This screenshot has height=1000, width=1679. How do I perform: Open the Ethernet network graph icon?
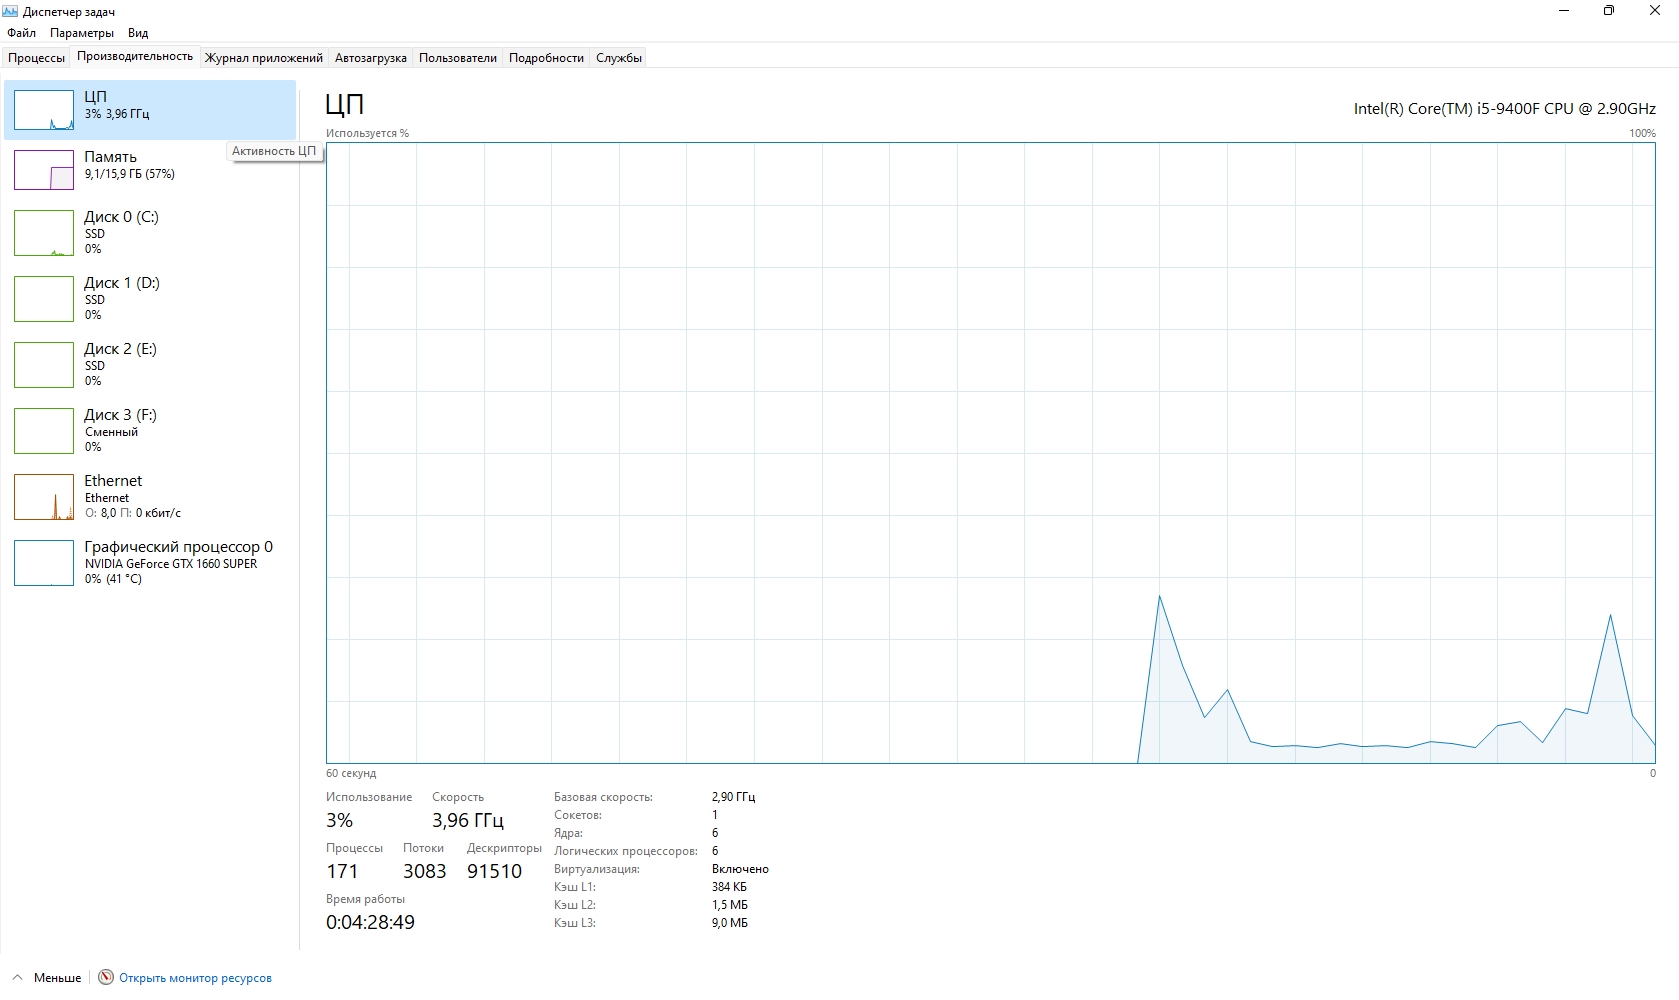(x=44, y=497)
